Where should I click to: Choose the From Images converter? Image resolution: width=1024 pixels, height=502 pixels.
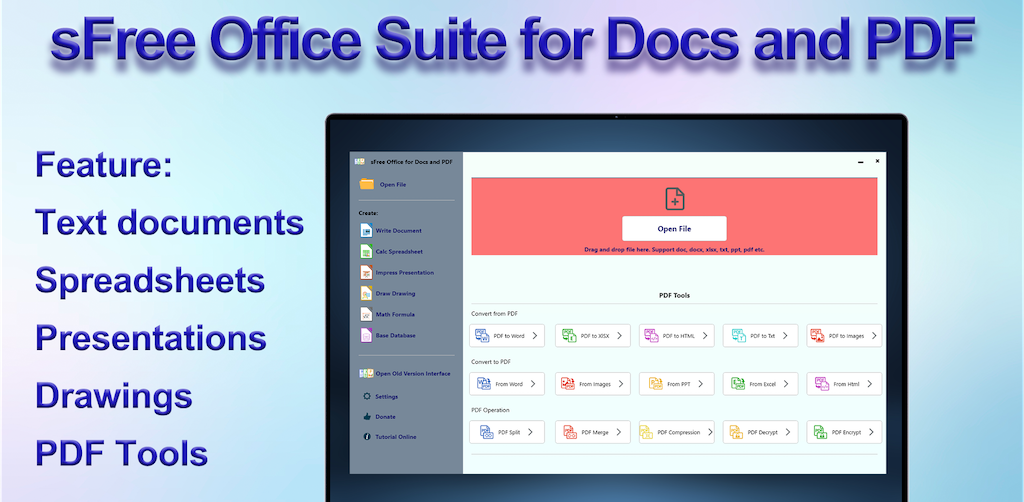592,384
